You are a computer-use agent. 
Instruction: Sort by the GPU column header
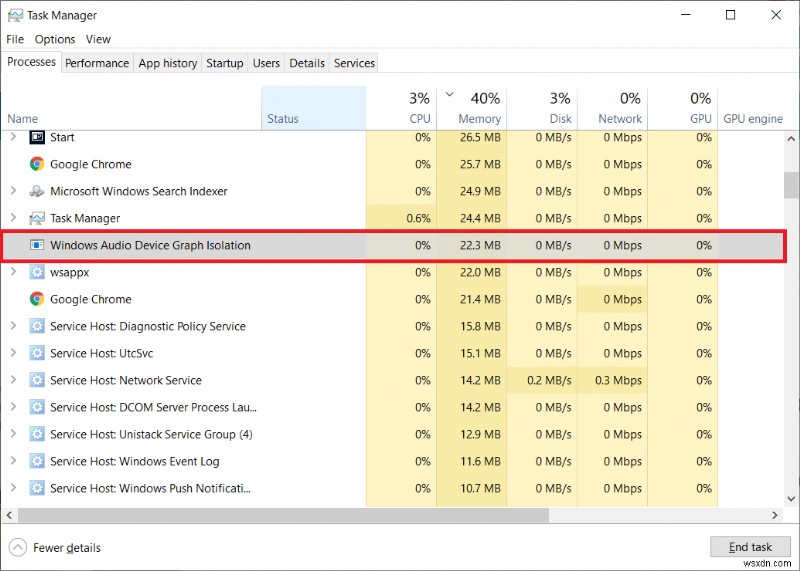[x=683, y=108]
